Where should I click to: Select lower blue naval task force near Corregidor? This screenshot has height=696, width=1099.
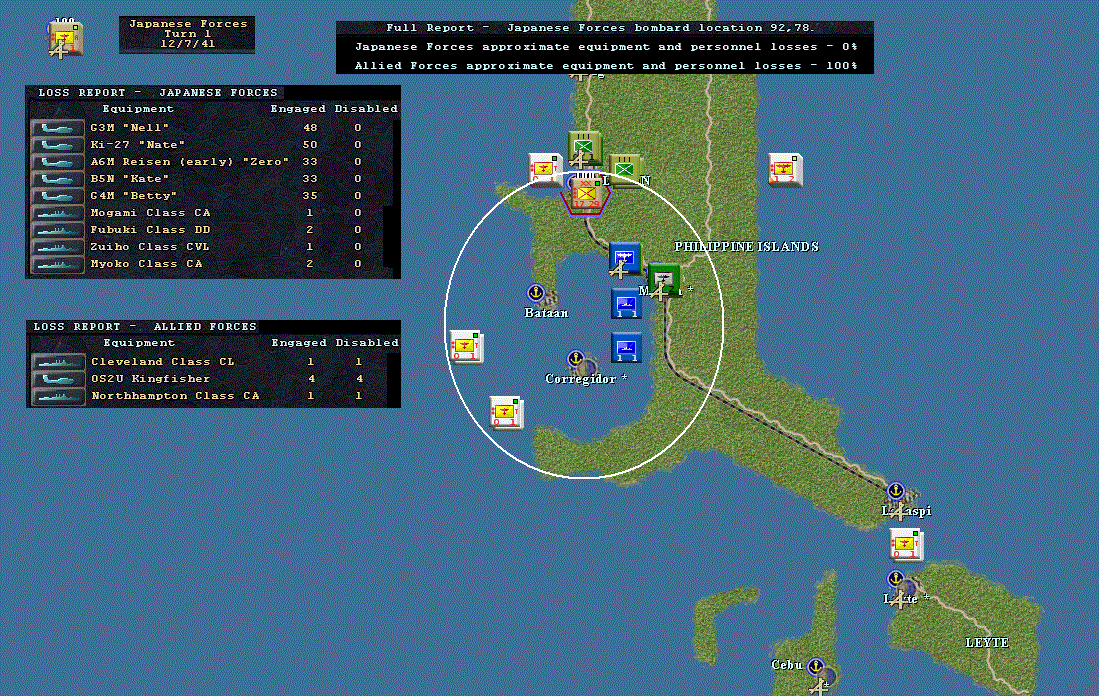click(x=625, y=348)
